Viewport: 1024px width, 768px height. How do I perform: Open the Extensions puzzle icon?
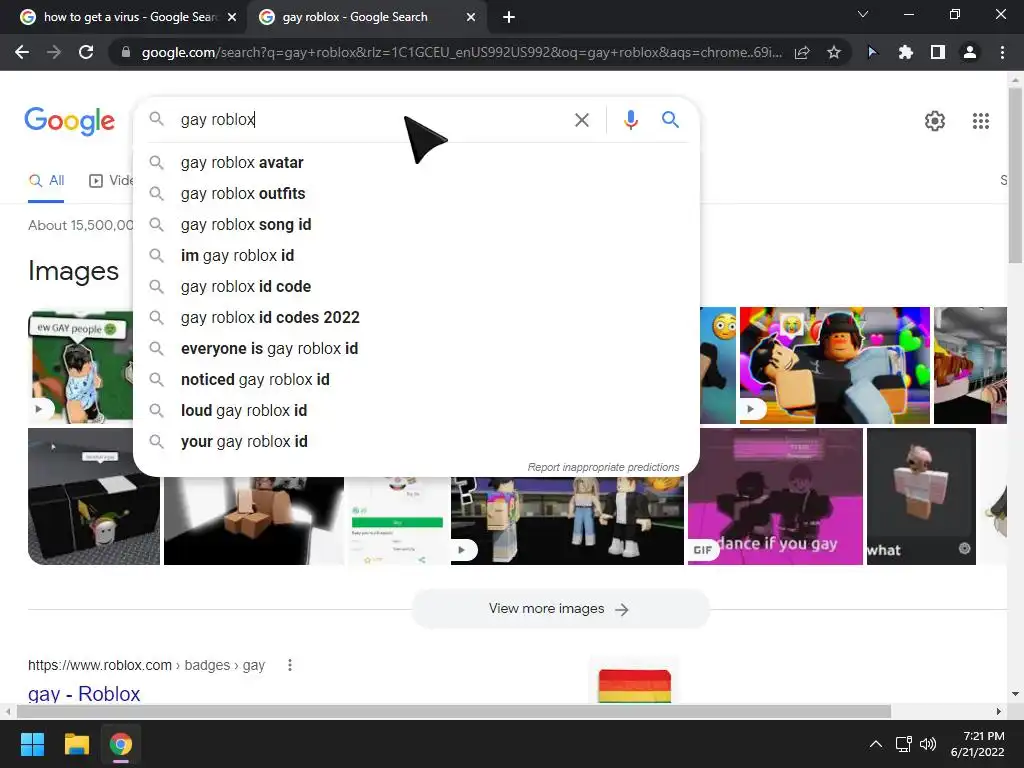(905, 52)
